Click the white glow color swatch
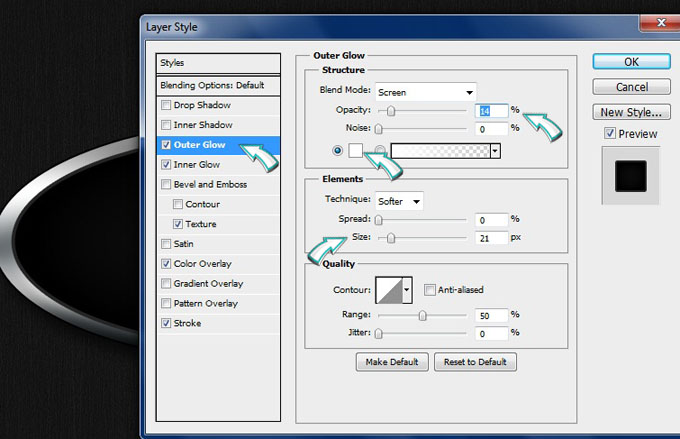The image size is (680, 439). tap(355, 150)
